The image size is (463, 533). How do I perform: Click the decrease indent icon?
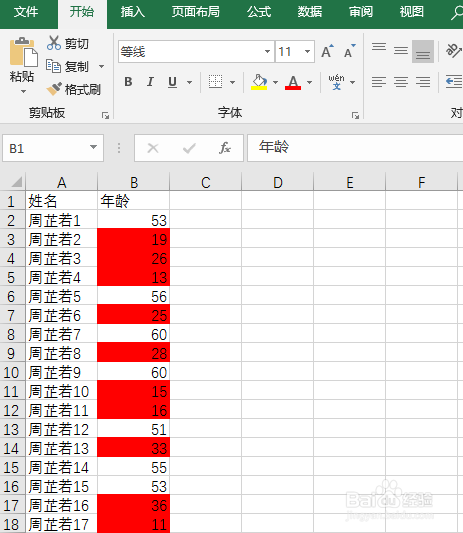pyautogui.click(x=454, y=82)
